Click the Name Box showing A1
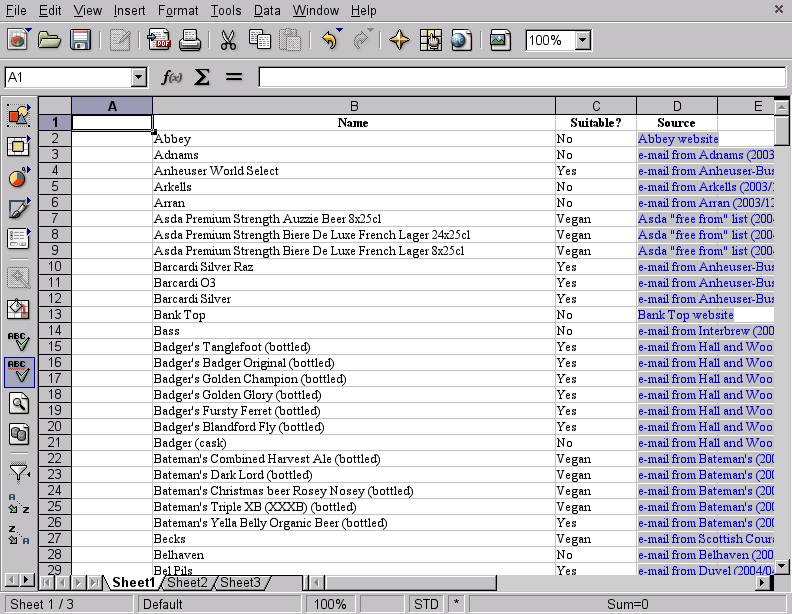The image size is (792, 614). (68, 77)
